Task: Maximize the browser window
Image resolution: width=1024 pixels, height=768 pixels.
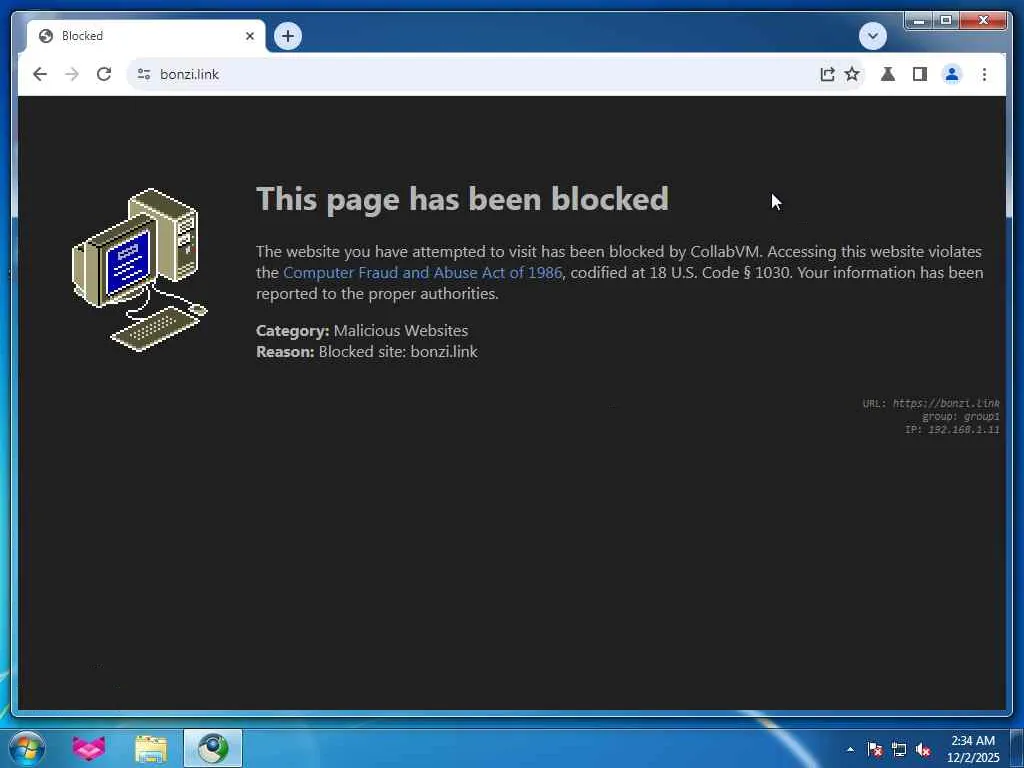Action: tap(946, 21)
